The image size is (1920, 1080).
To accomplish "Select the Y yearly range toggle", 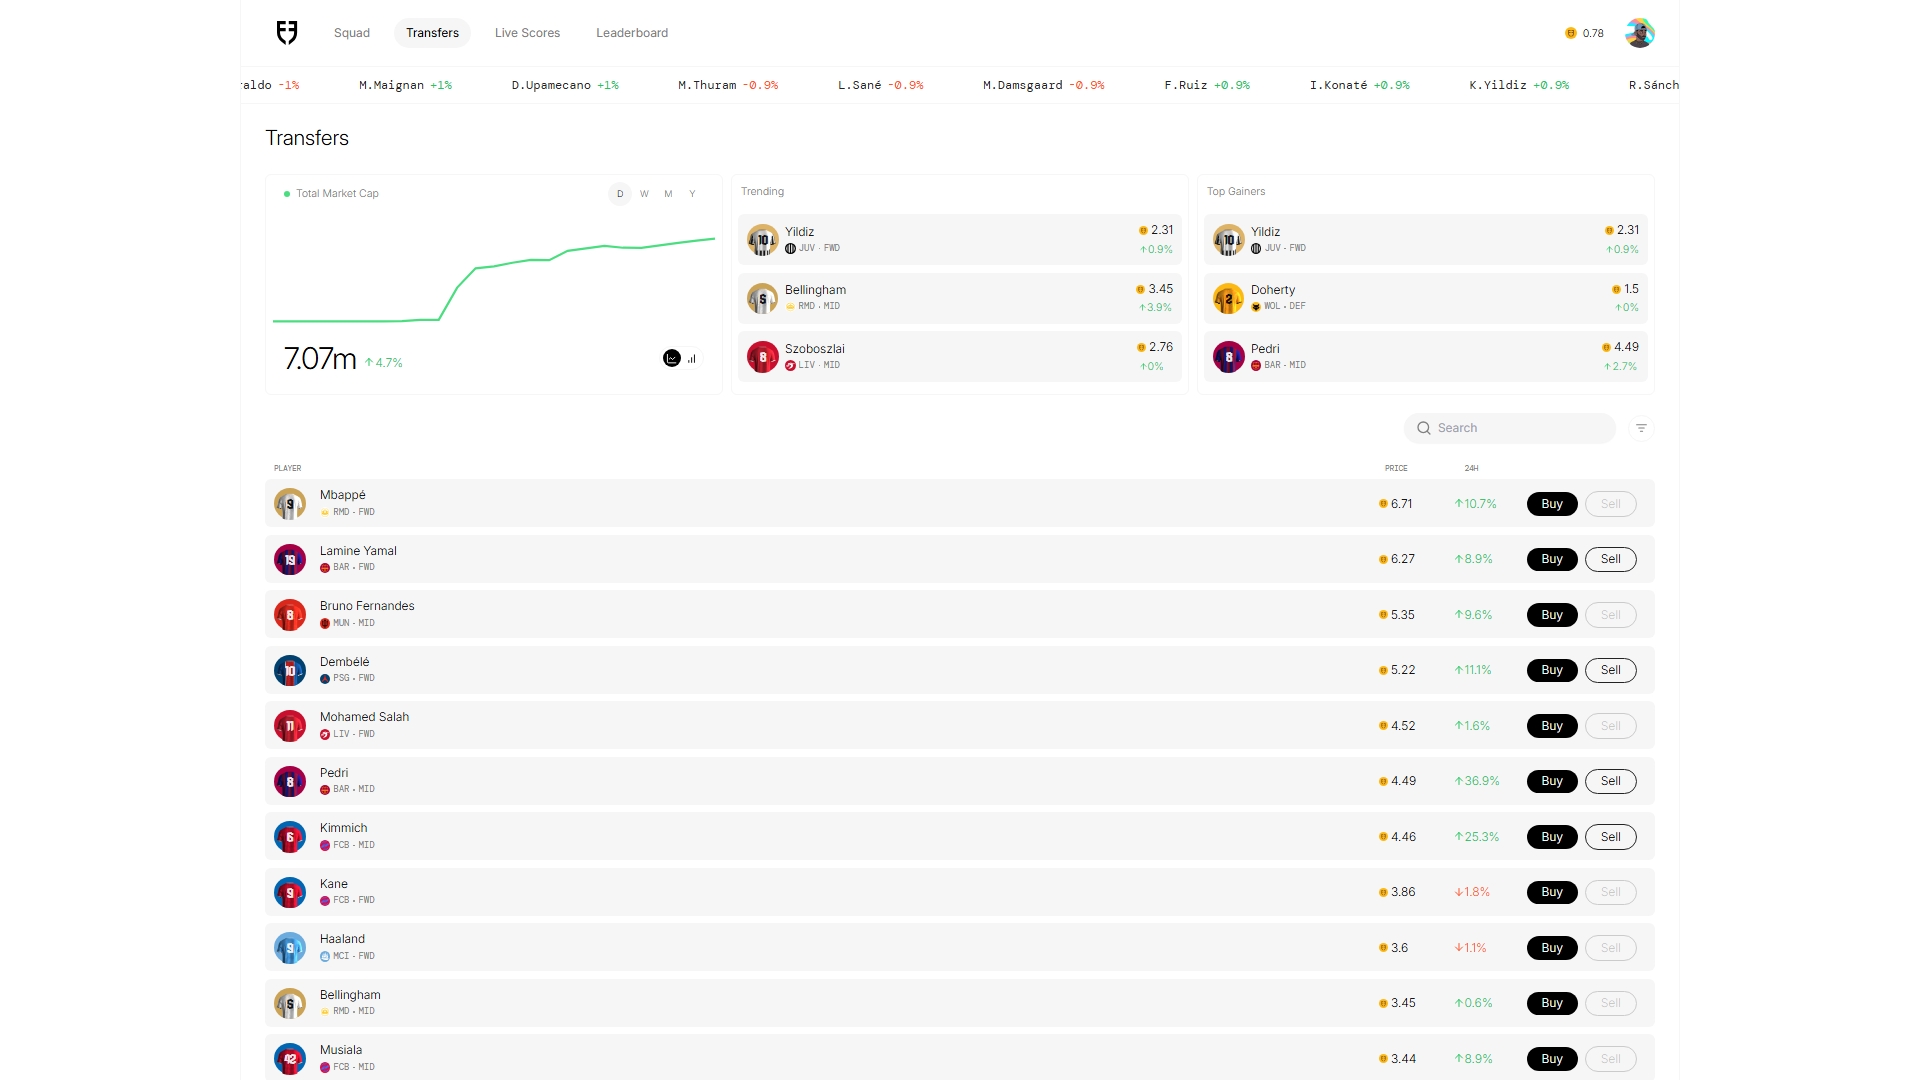I will (x=692, y=194).
